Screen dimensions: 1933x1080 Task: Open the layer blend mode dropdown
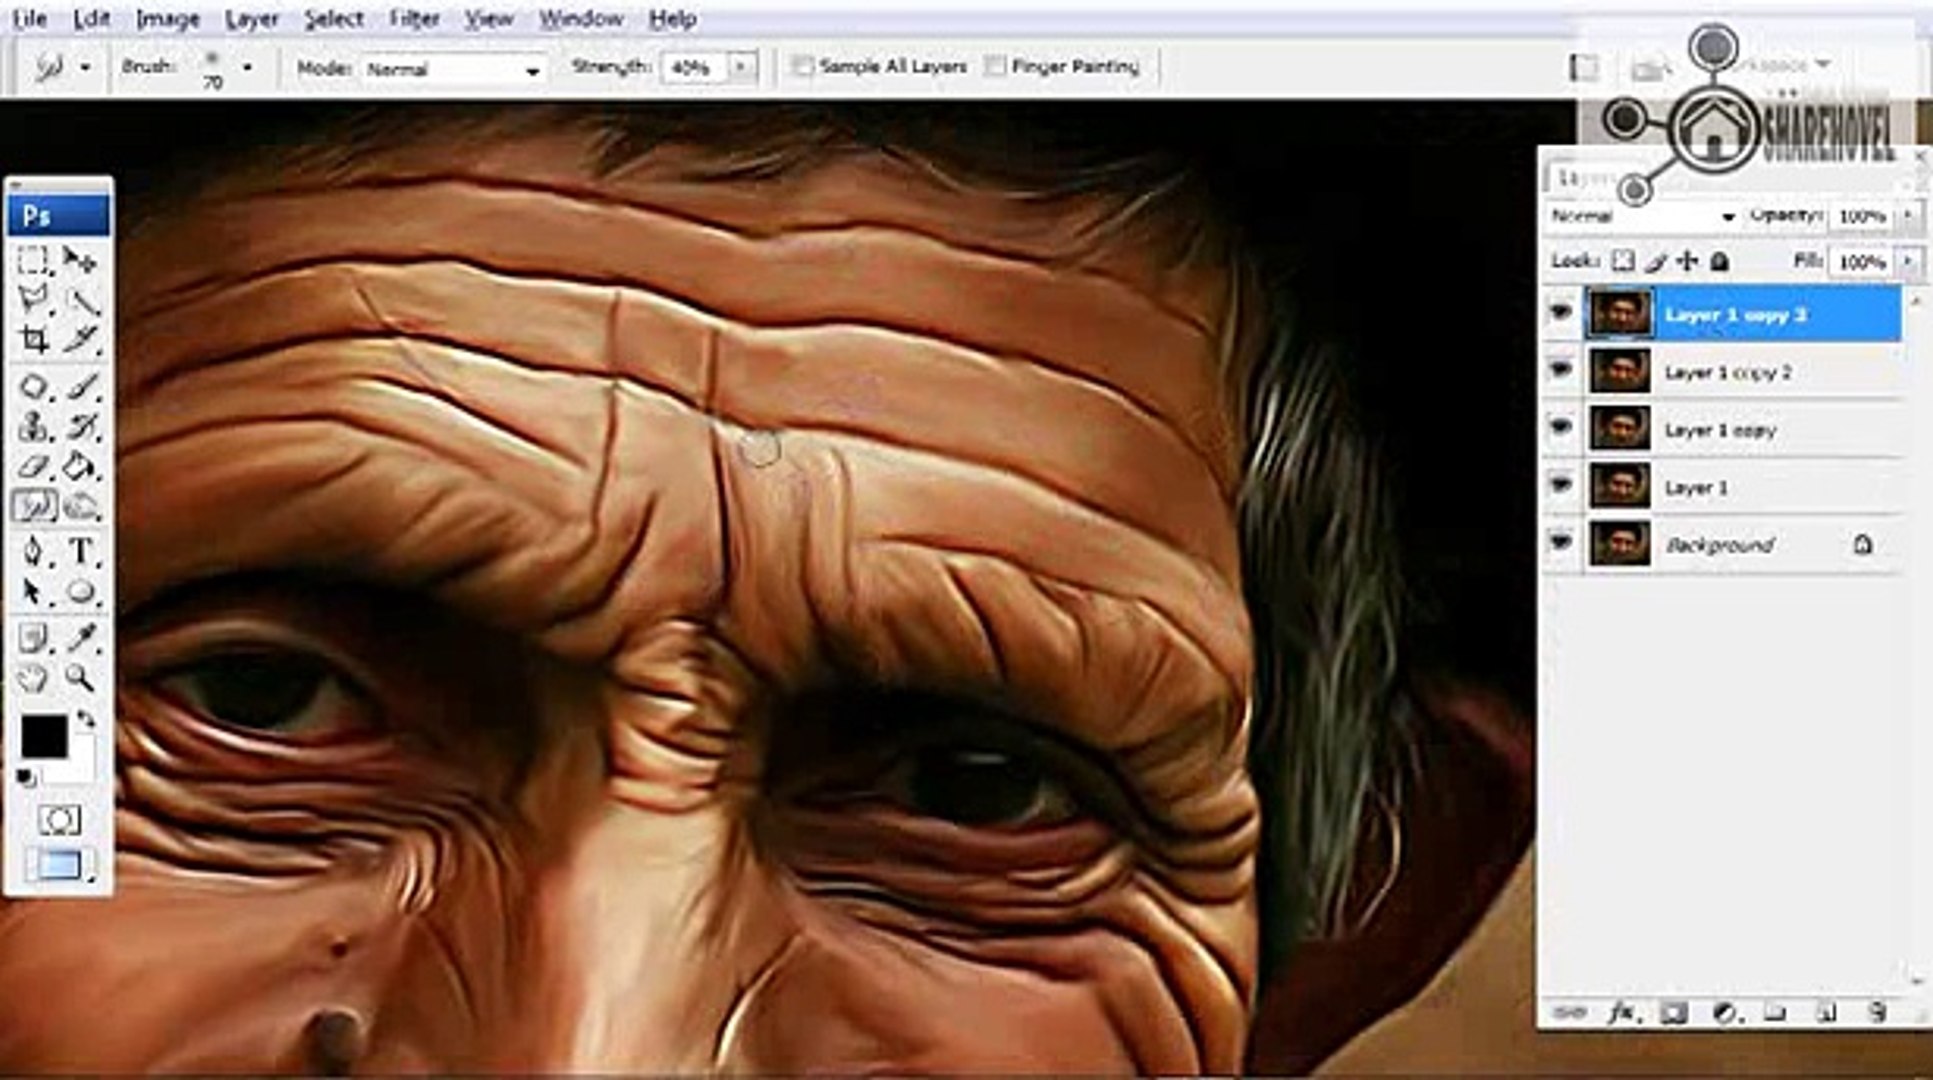1641,216
